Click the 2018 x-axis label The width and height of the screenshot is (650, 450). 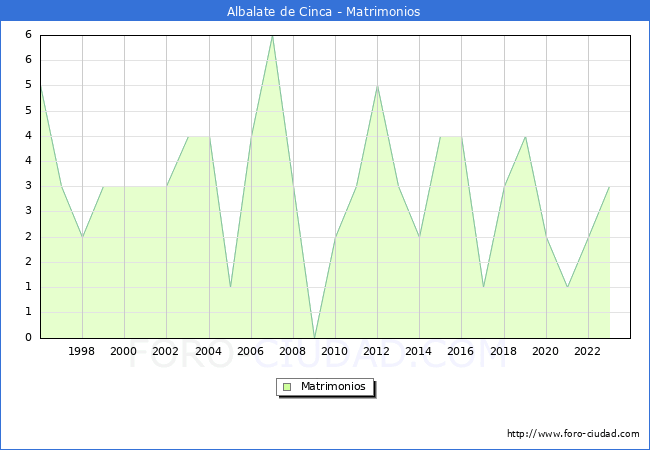tap(504, 351)
